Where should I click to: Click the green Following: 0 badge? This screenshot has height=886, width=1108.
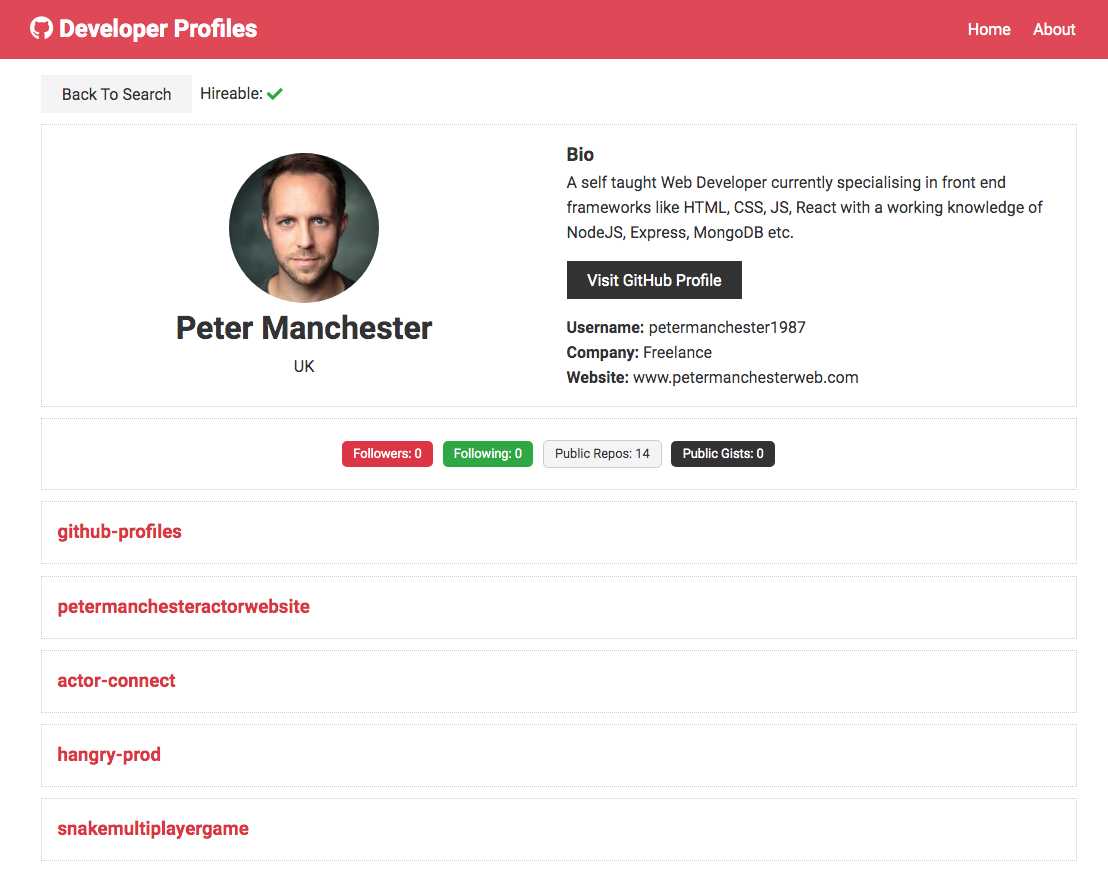[488, 454]
